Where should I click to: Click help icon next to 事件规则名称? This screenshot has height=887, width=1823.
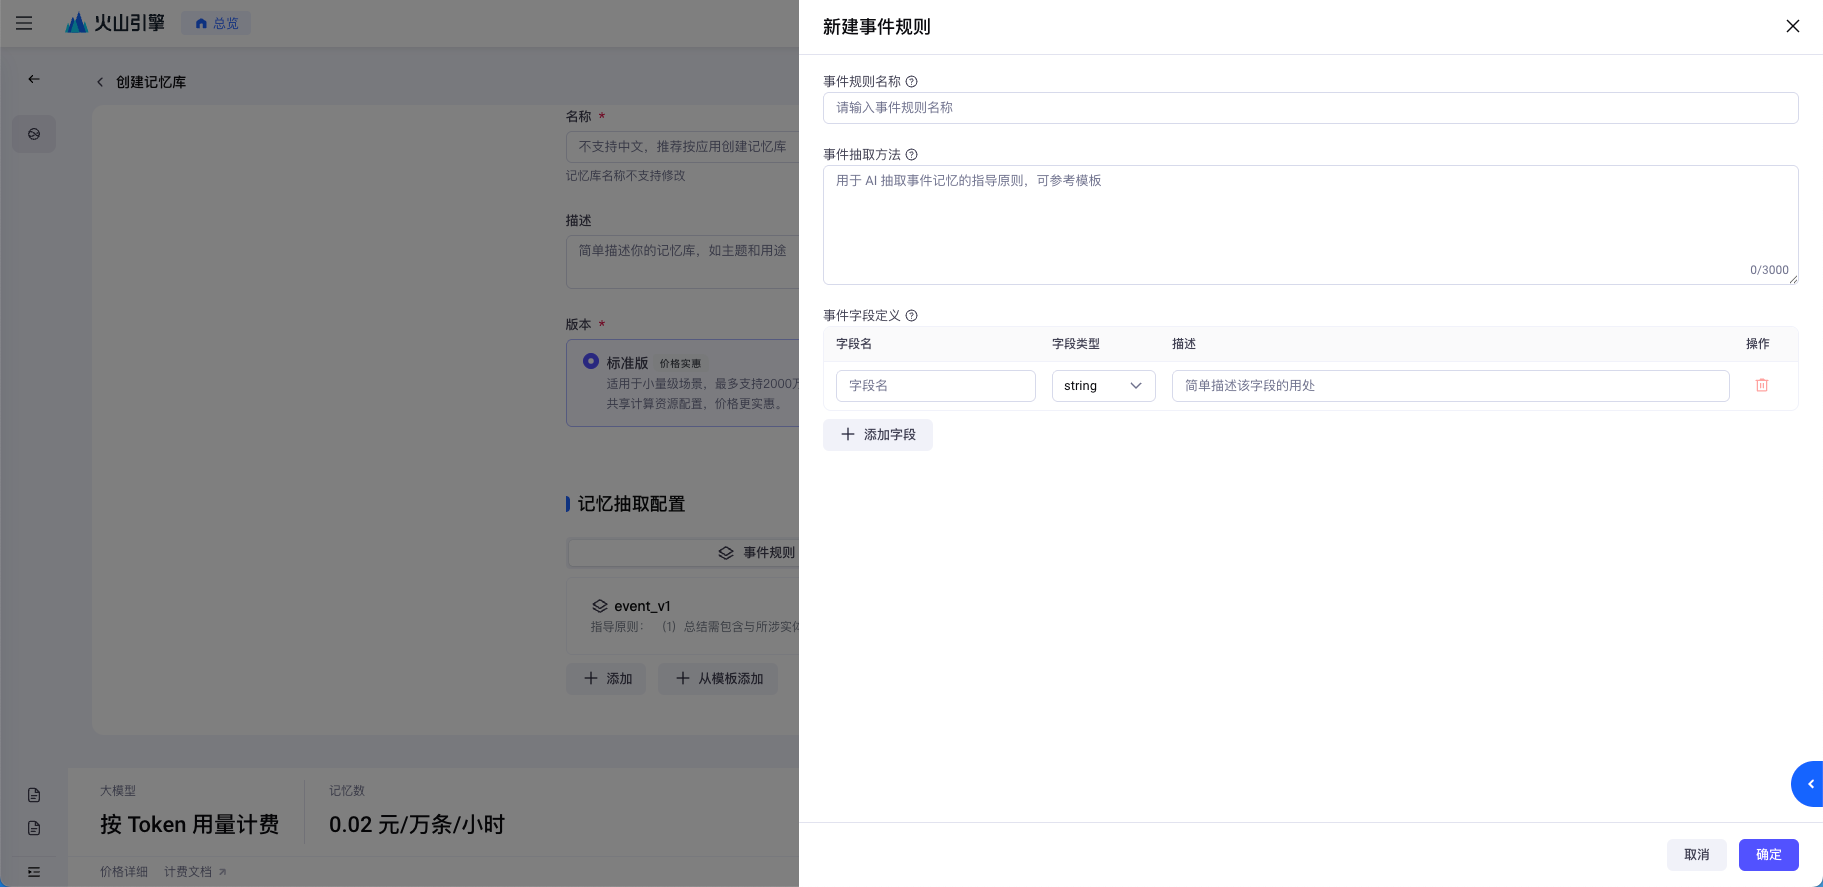[x=911, y=82]
